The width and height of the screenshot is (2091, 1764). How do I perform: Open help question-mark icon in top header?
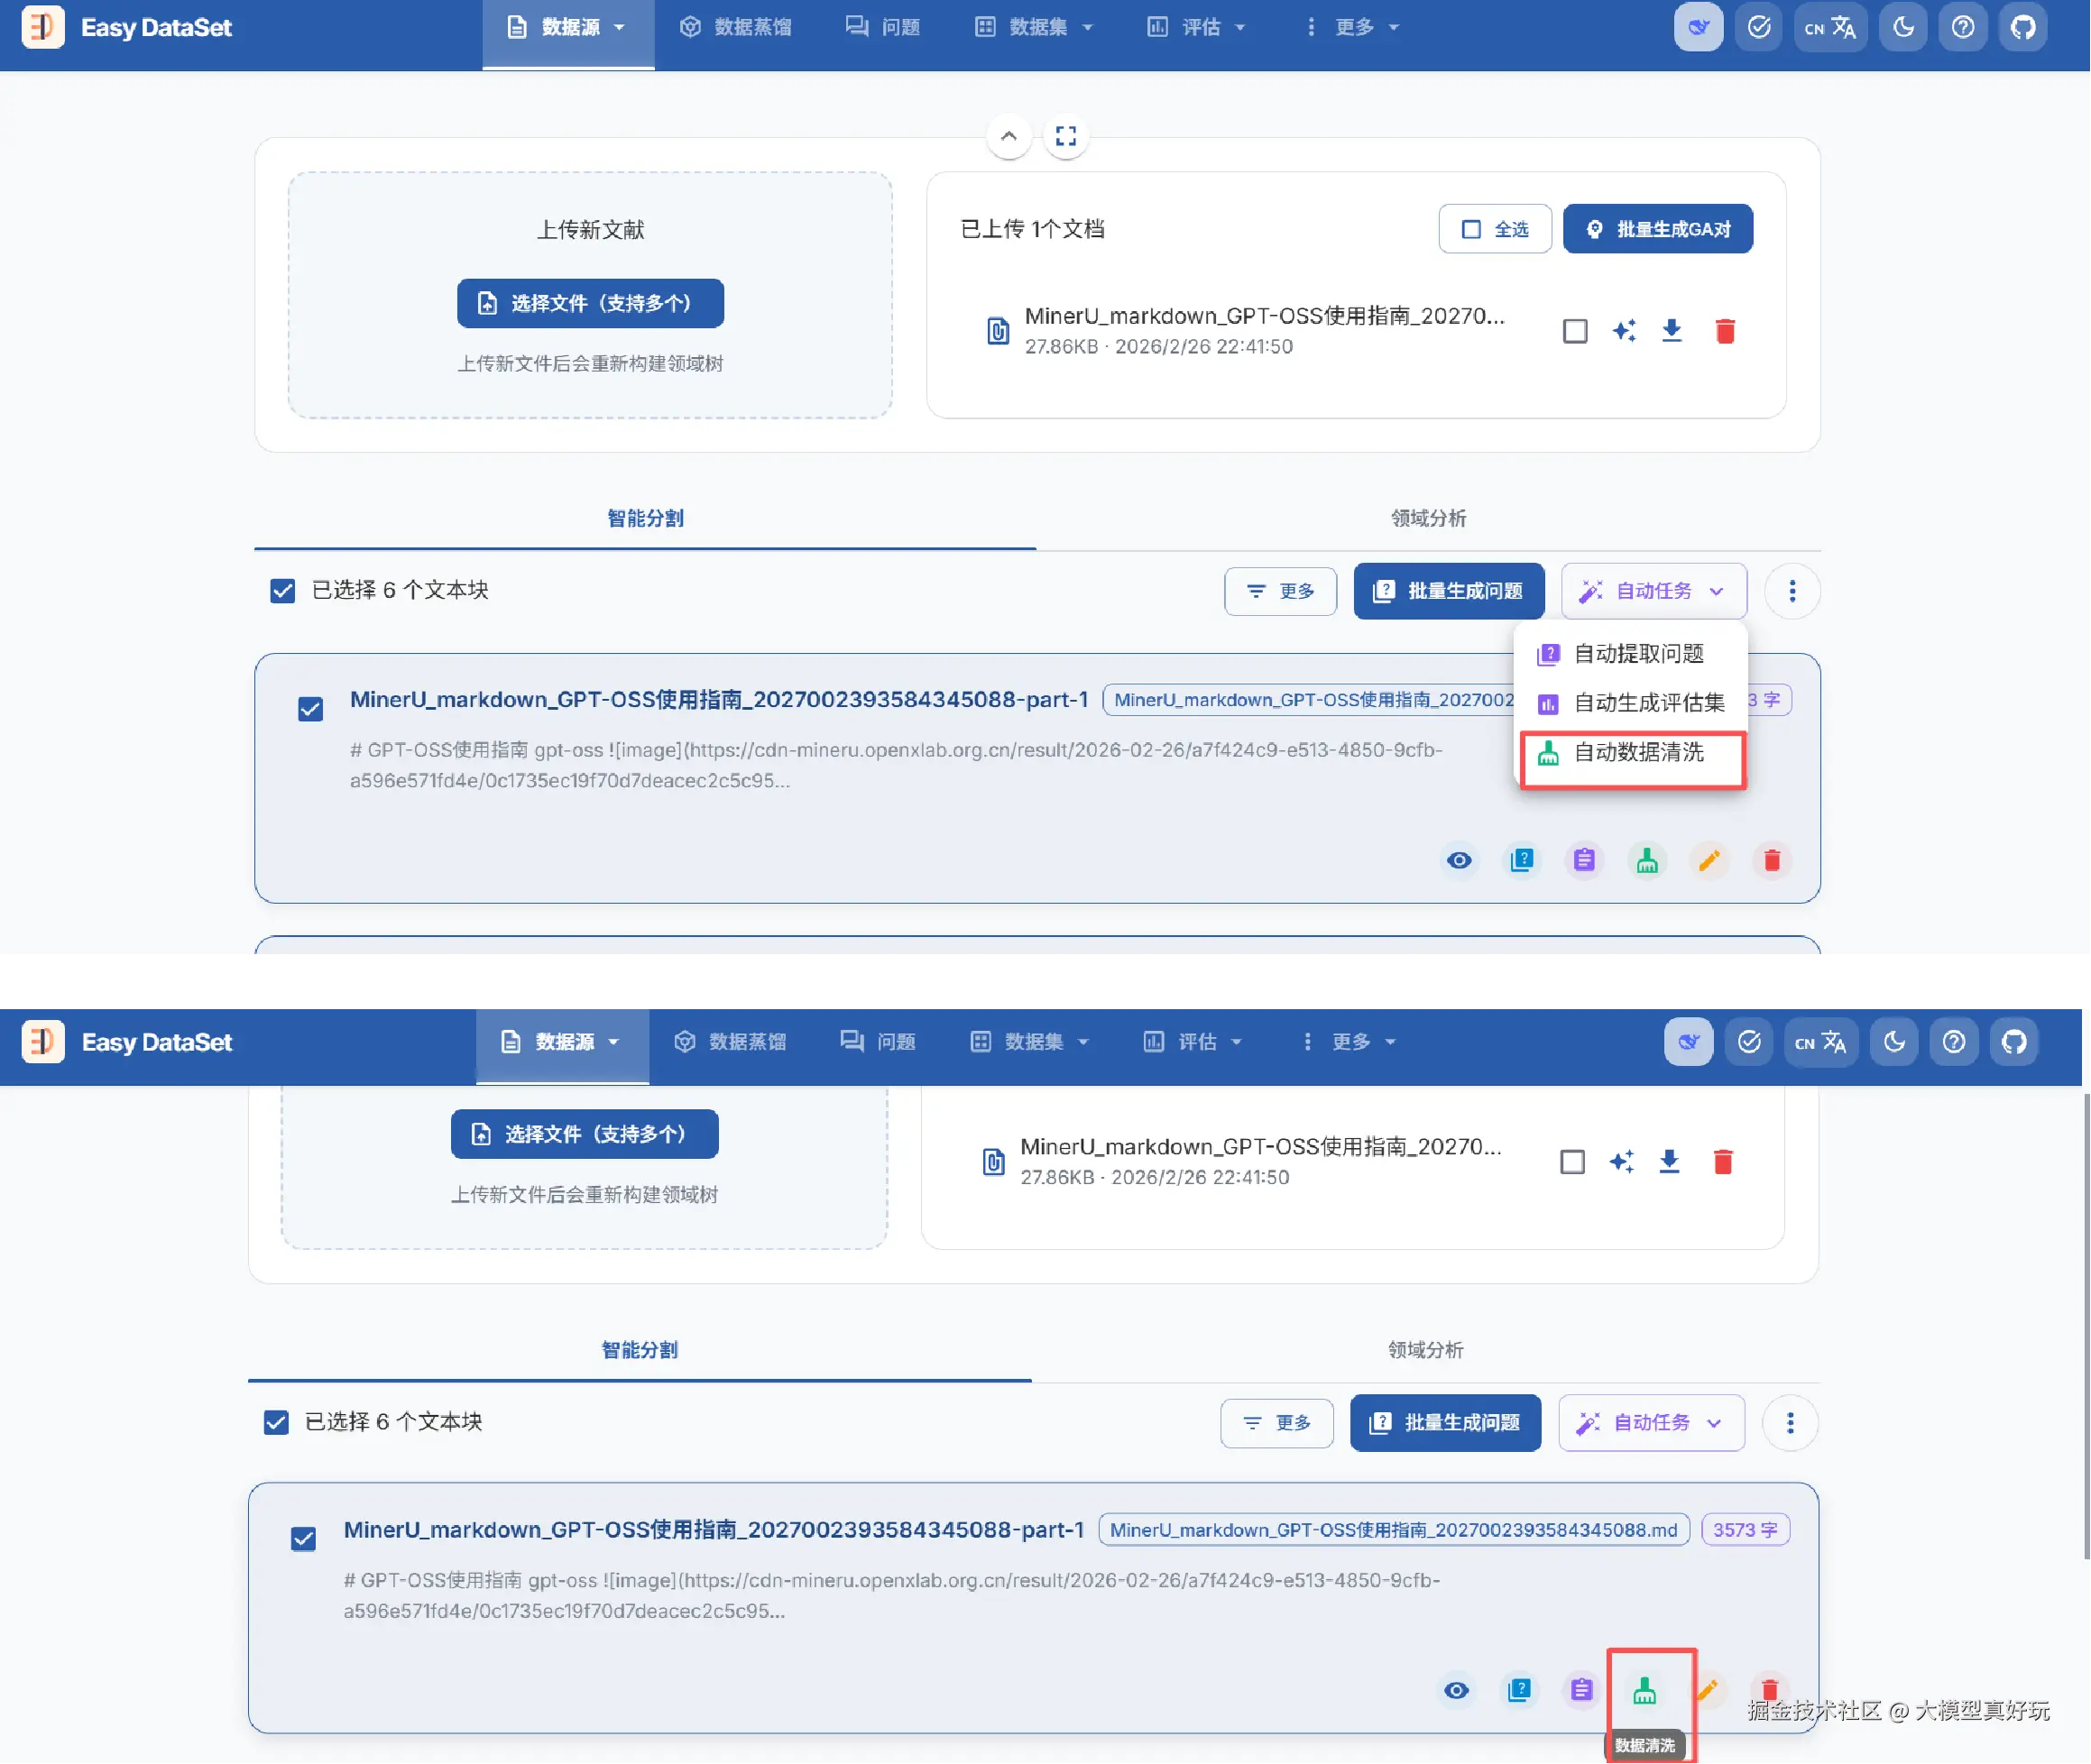point(1963,27)
